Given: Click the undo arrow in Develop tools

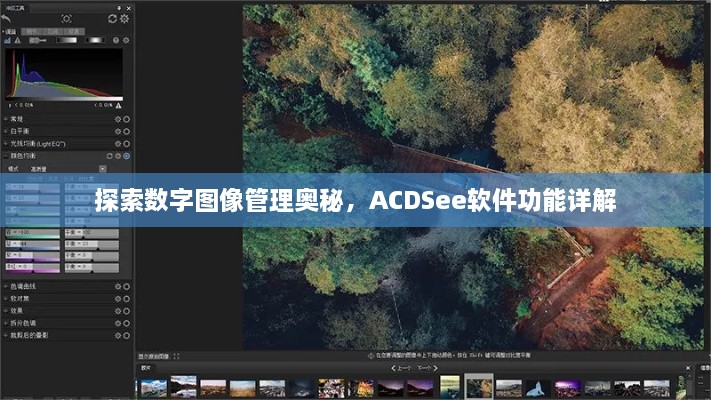Looking at the screenshot, I should [x=6, y=18].
